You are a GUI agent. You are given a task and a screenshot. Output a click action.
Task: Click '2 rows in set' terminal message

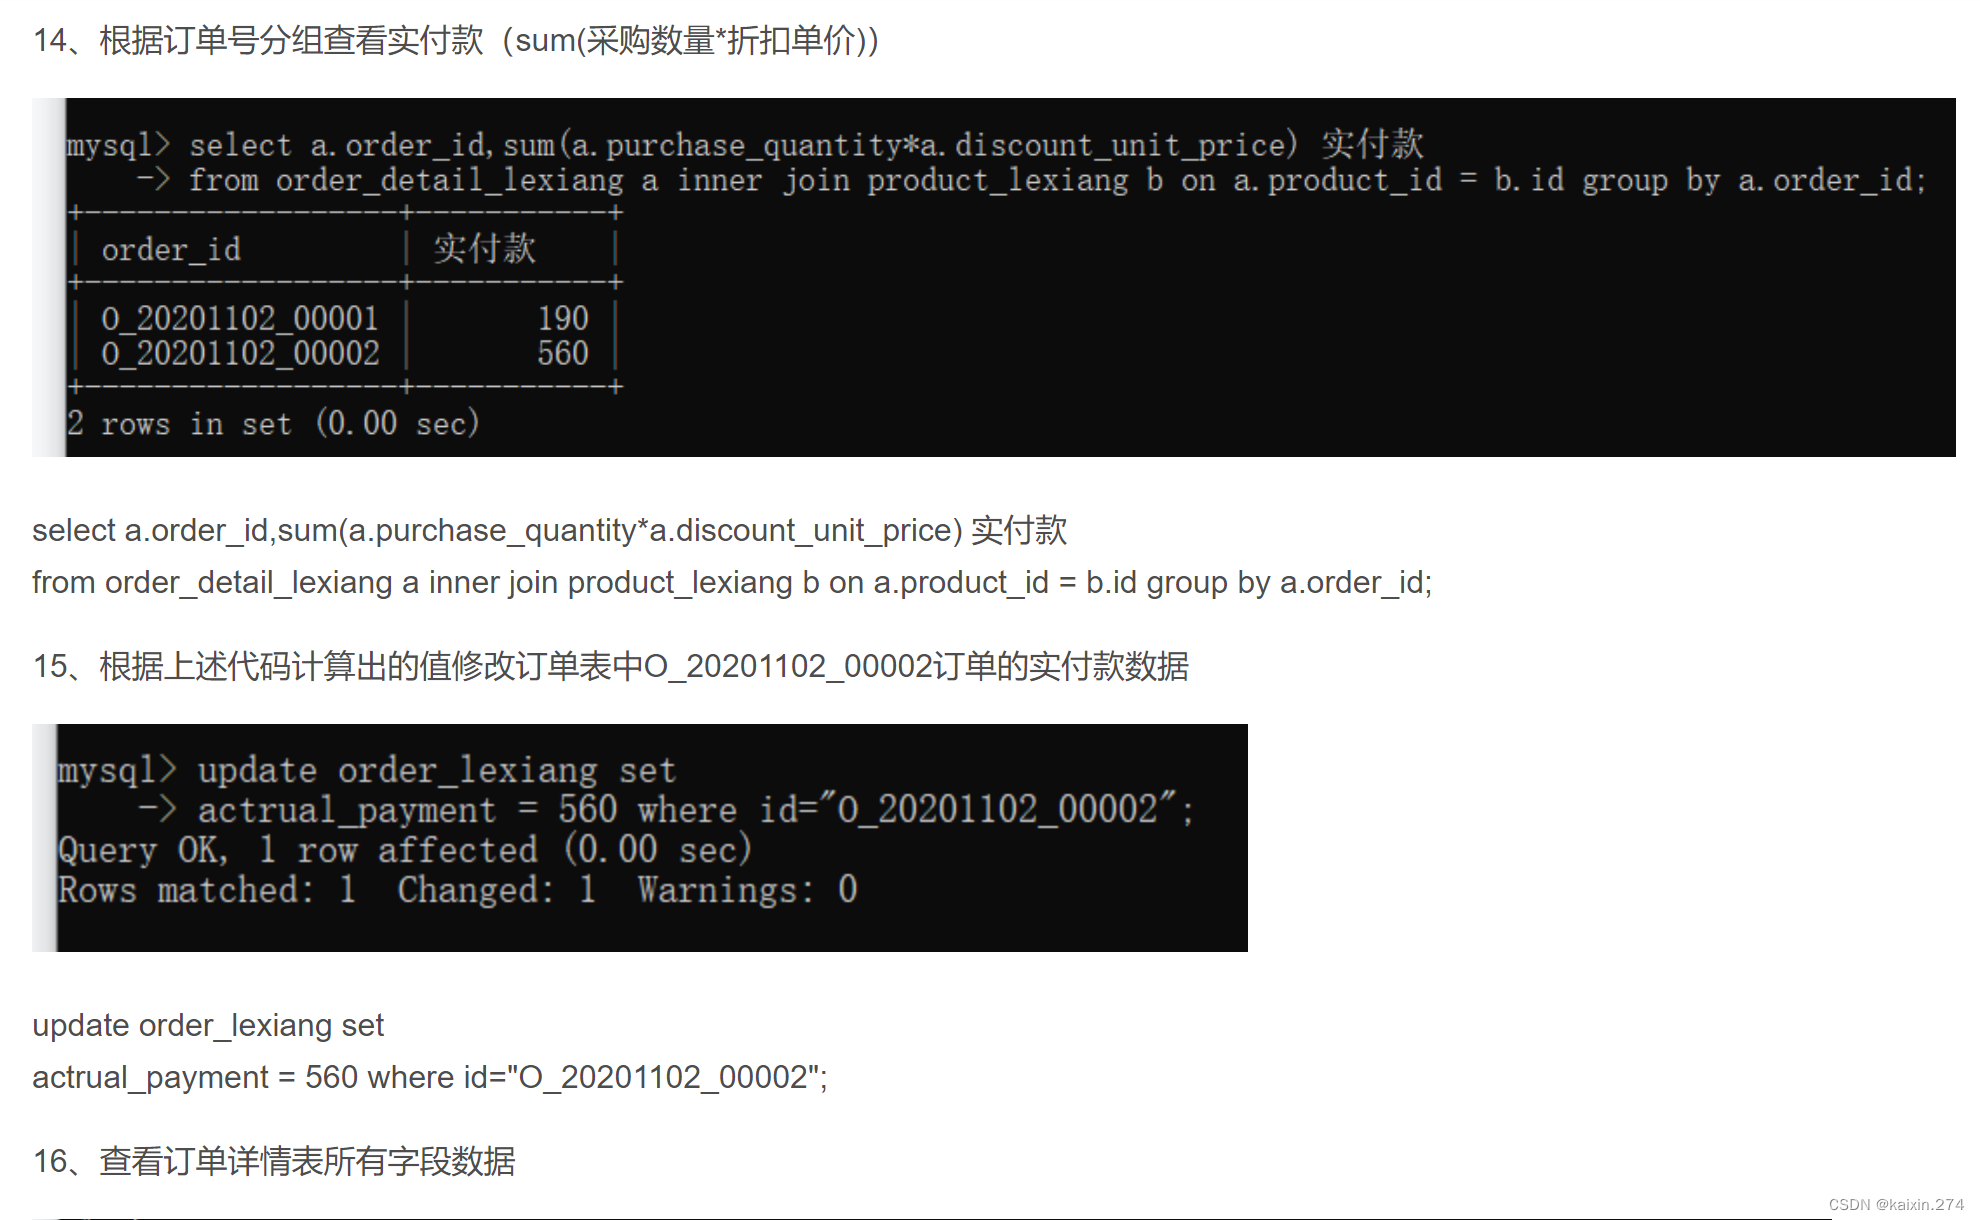(x=273, y=423)
